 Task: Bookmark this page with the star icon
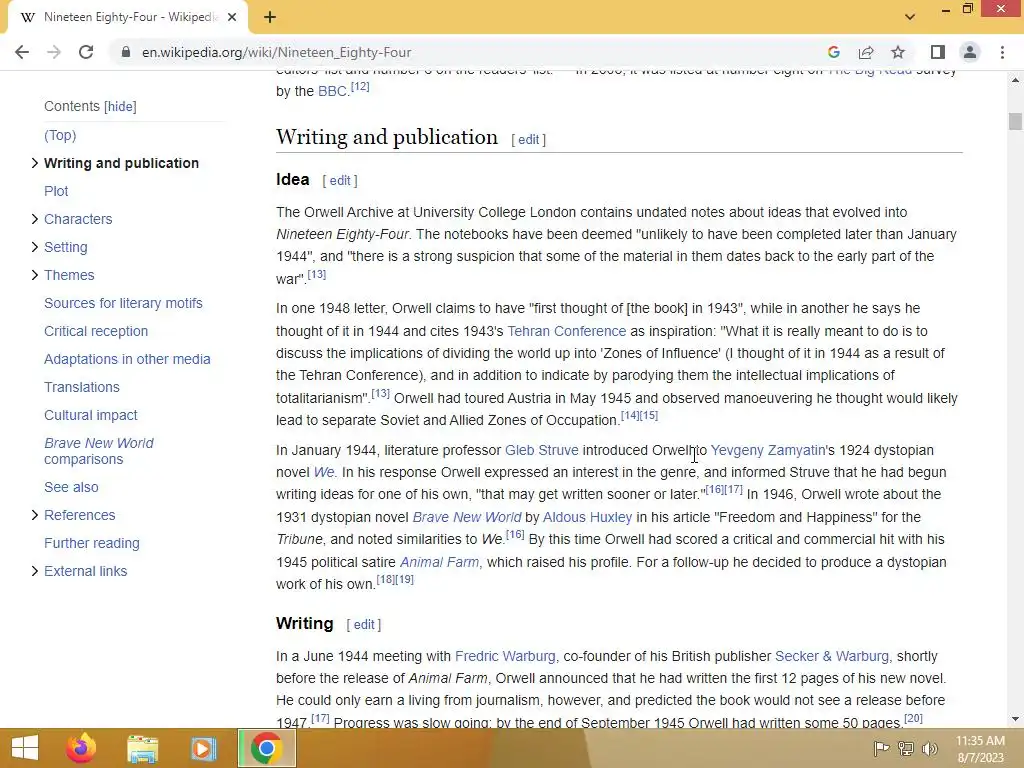pyautogui.click(x=898, y=52)
